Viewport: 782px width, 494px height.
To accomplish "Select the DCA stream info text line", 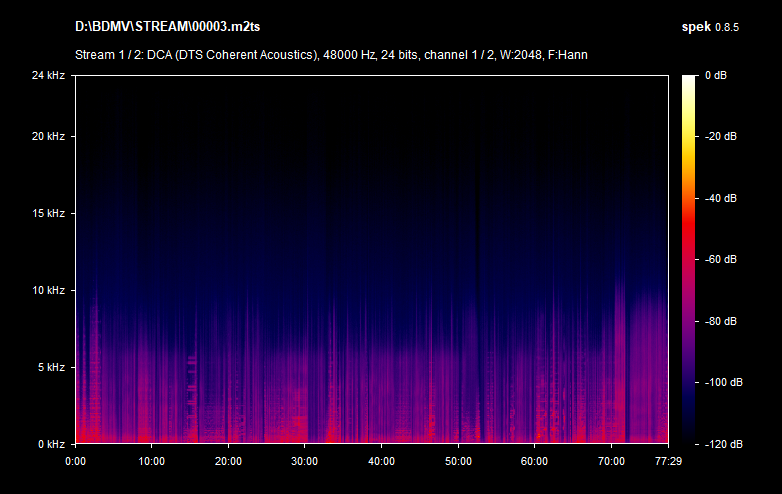I will 331,54.
